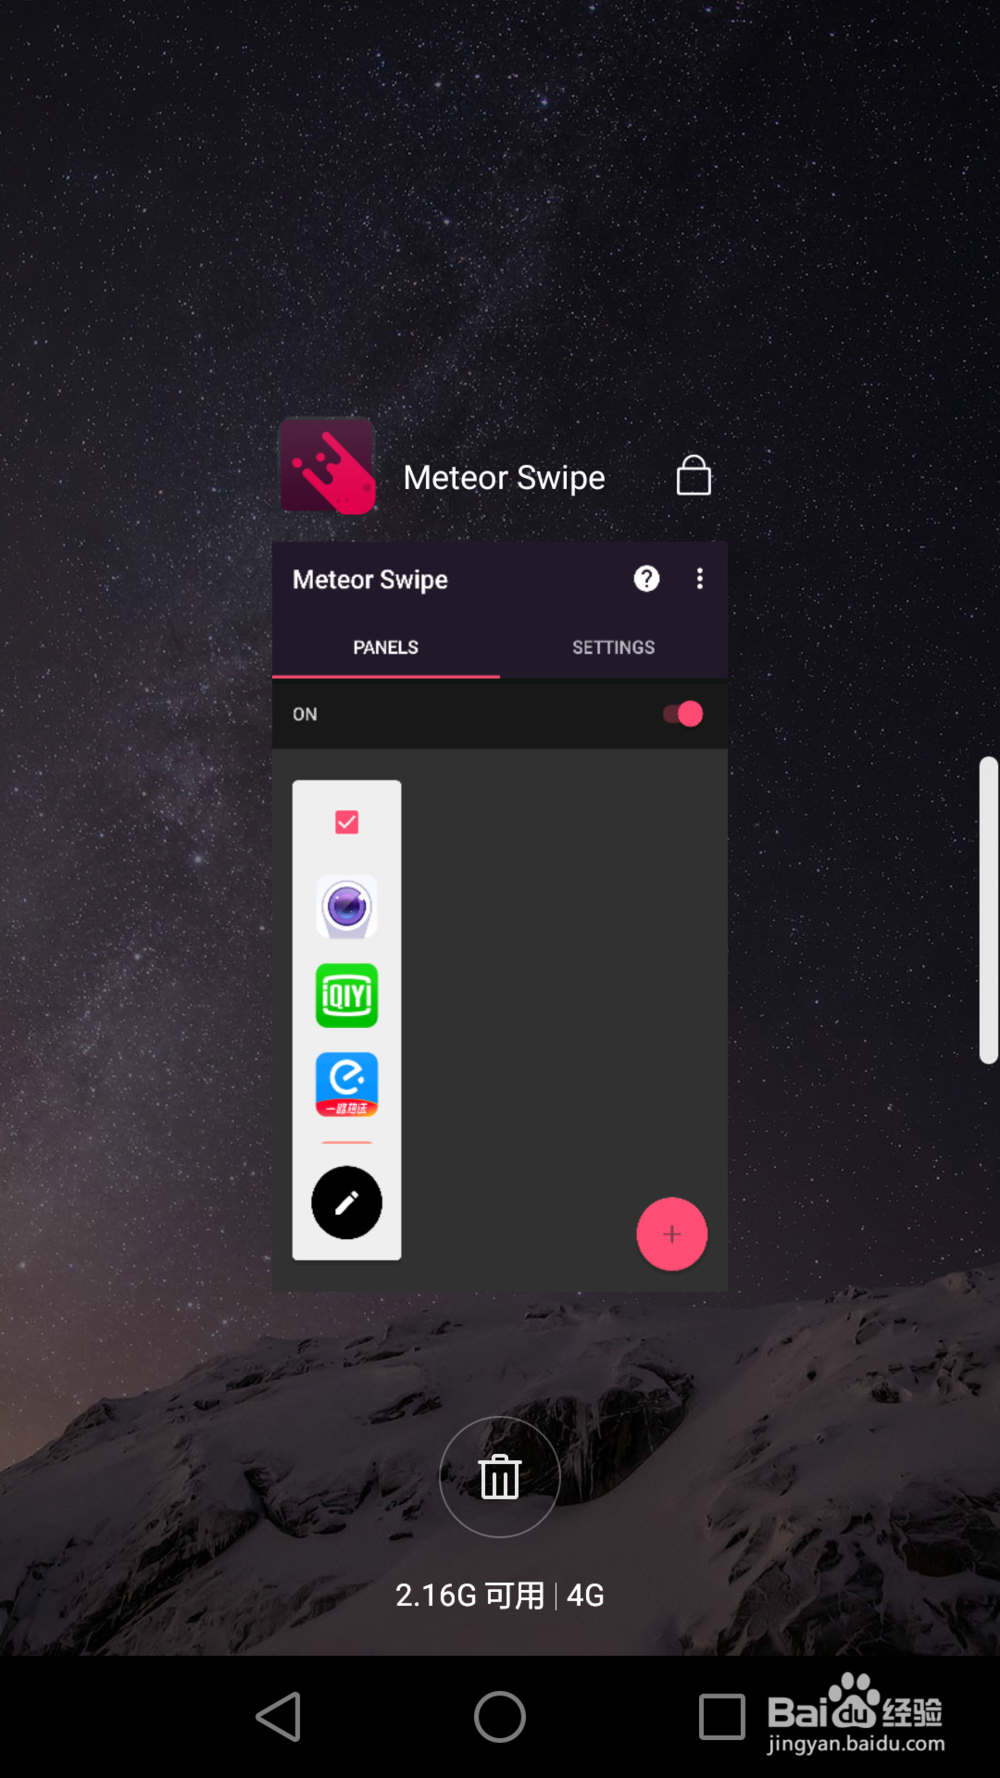Switch to the SETTINGS tab
This screenshot has height=1778, width=1000.
[613, 647]
